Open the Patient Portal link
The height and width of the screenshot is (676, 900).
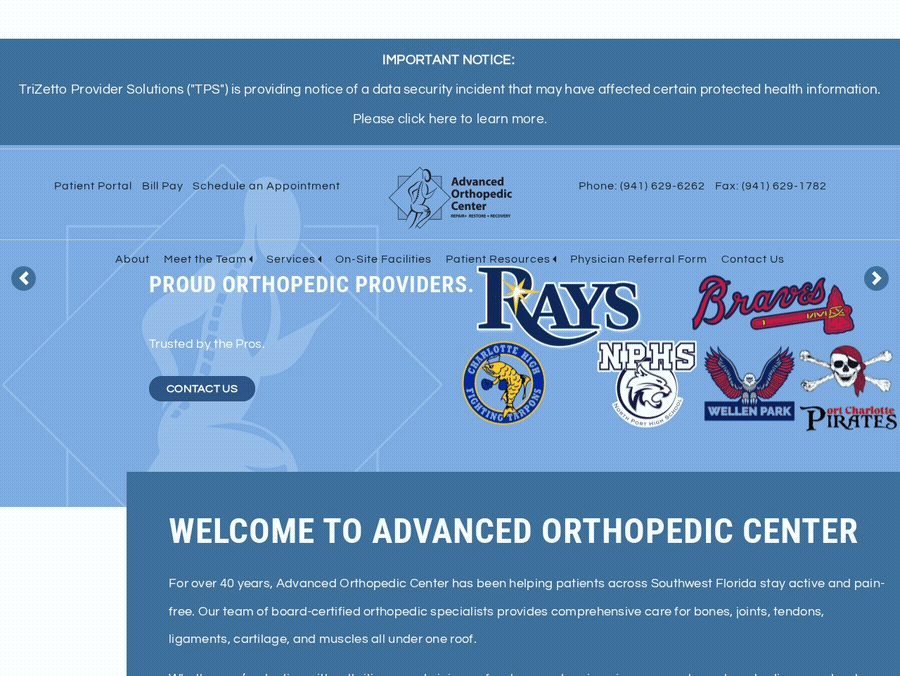(x=93, y=186)
